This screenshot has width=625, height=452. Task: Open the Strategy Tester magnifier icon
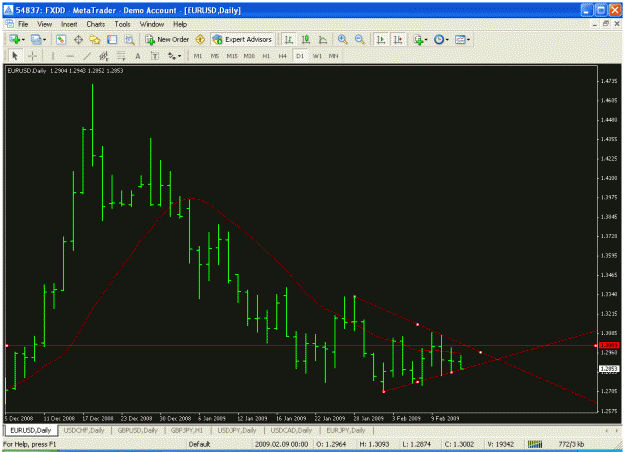click(129, 39)
